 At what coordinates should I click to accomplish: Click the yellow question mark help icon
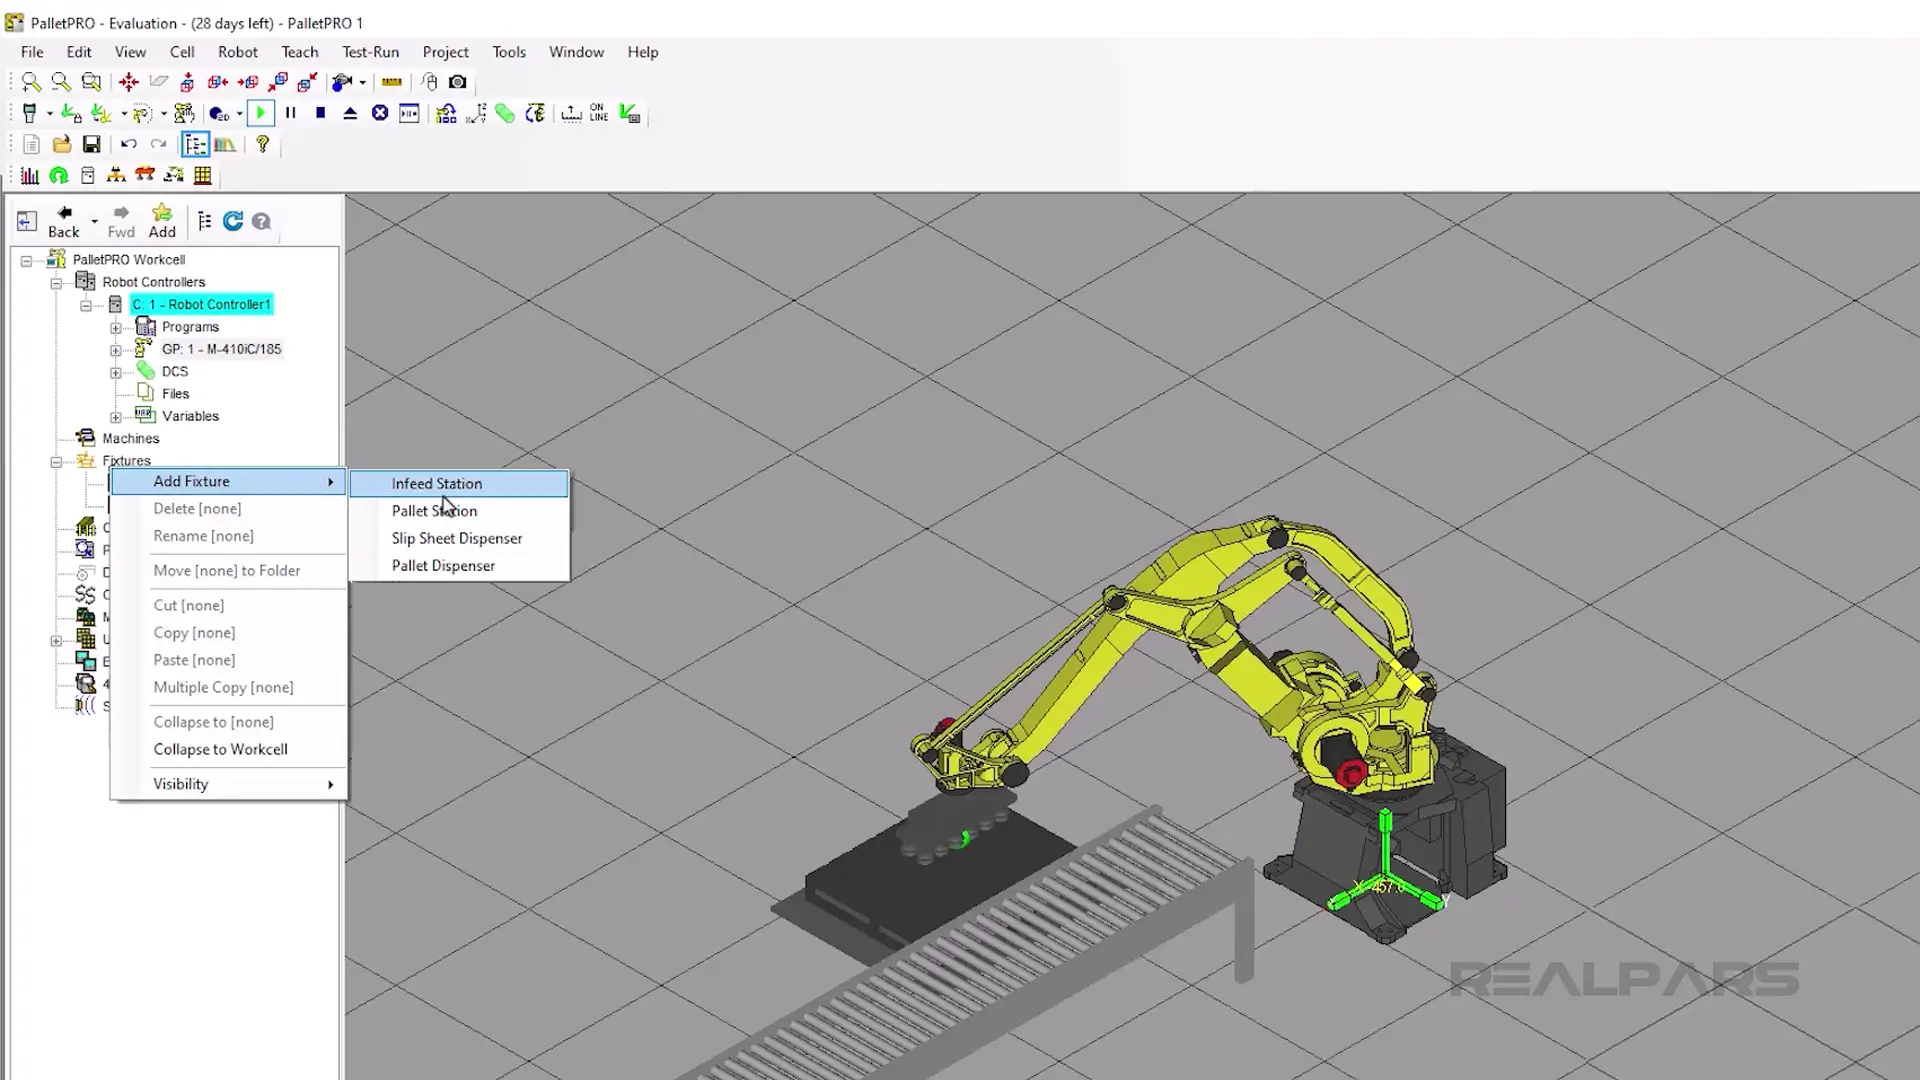click(x=262, y=145)
